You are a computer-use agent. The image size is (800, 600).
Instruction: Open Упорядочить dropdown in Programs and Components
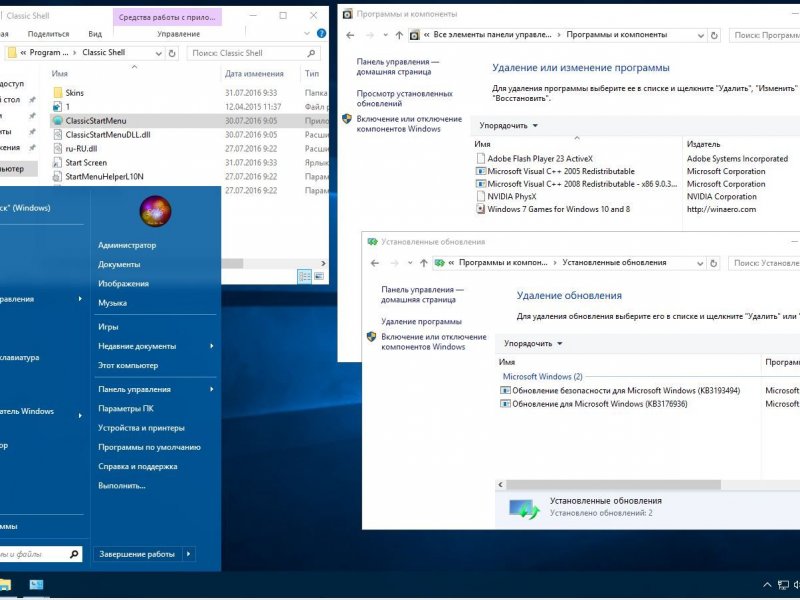click(509, 126)
